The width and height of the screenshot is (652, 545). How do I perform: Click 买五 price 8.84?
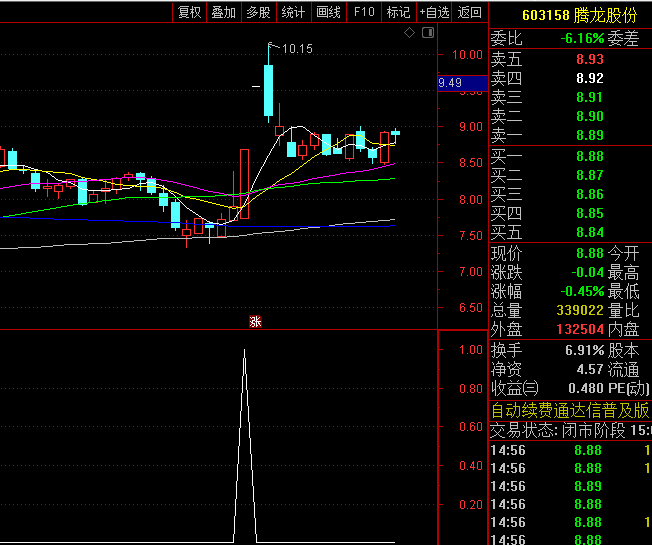click(590, 232)
